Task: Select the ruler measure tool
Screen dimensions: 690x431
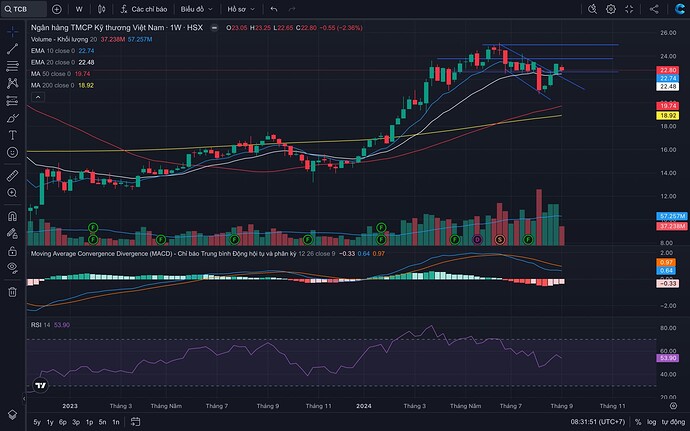Action: click(12, 176)
